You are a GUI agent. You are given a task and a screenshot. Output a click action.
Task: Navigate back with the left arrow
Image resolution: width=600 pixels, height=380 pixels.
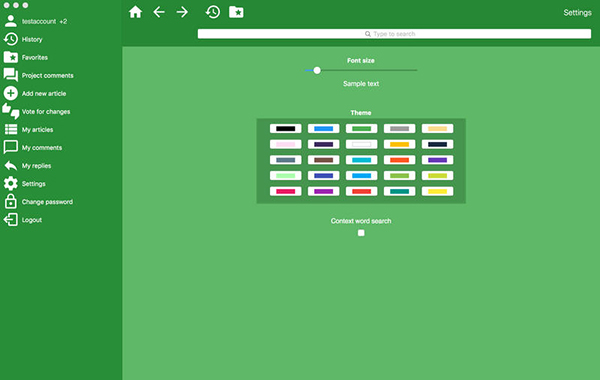[x=159, y=12]
